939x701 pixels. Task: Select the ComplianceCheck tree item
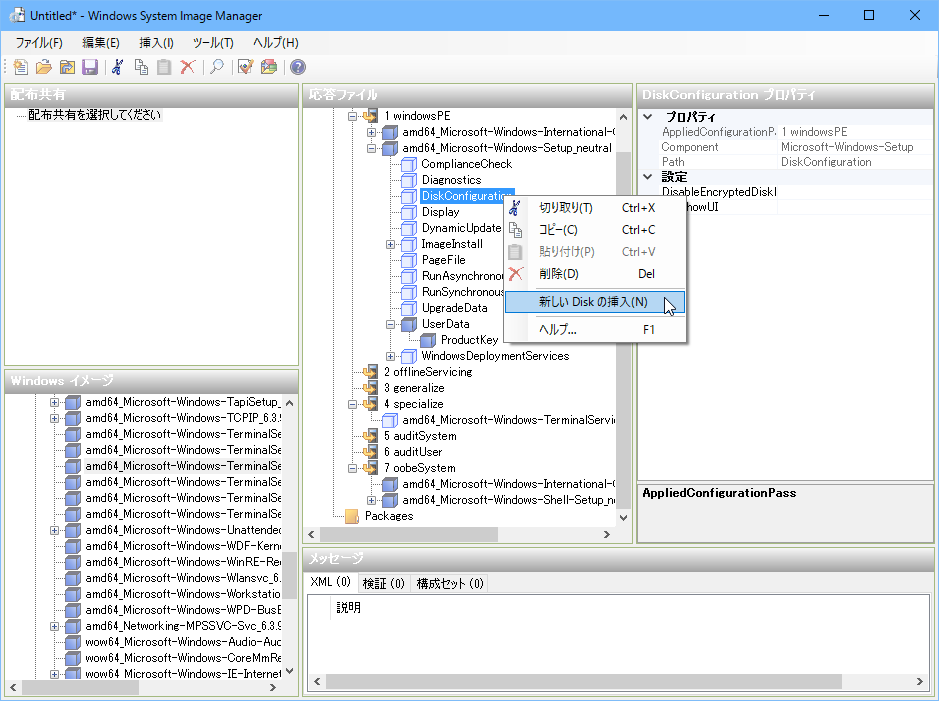pyautogui.click(x=467, y=164)
